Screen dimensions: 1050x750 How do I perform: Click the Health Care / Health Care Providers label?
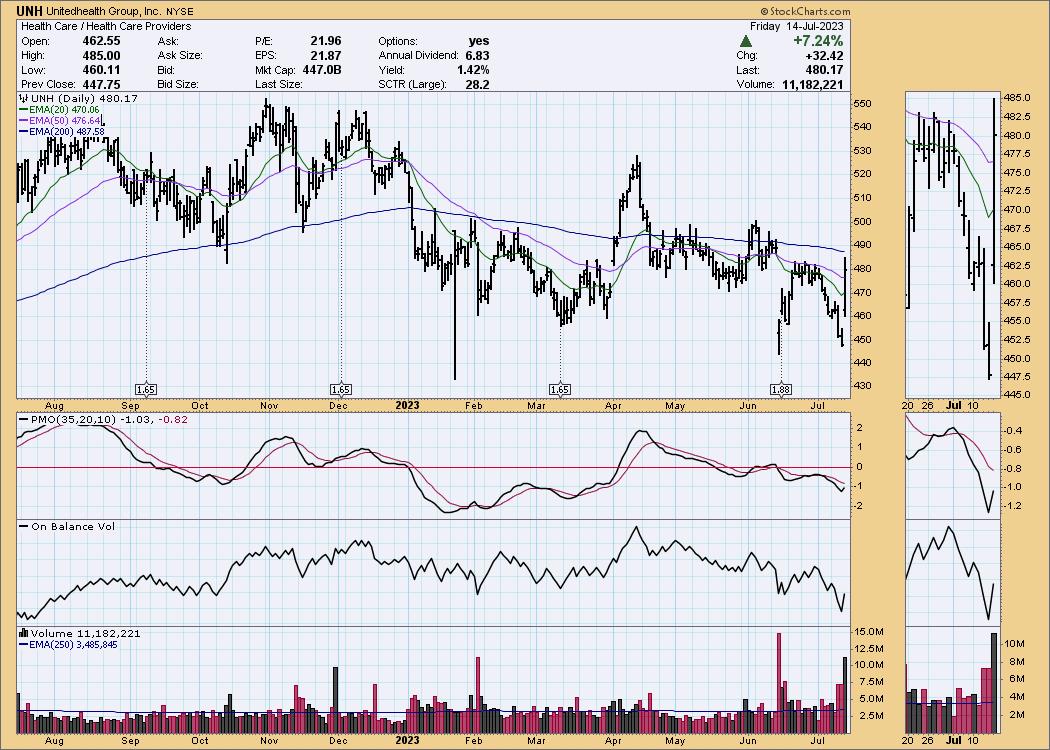(106, 26)
